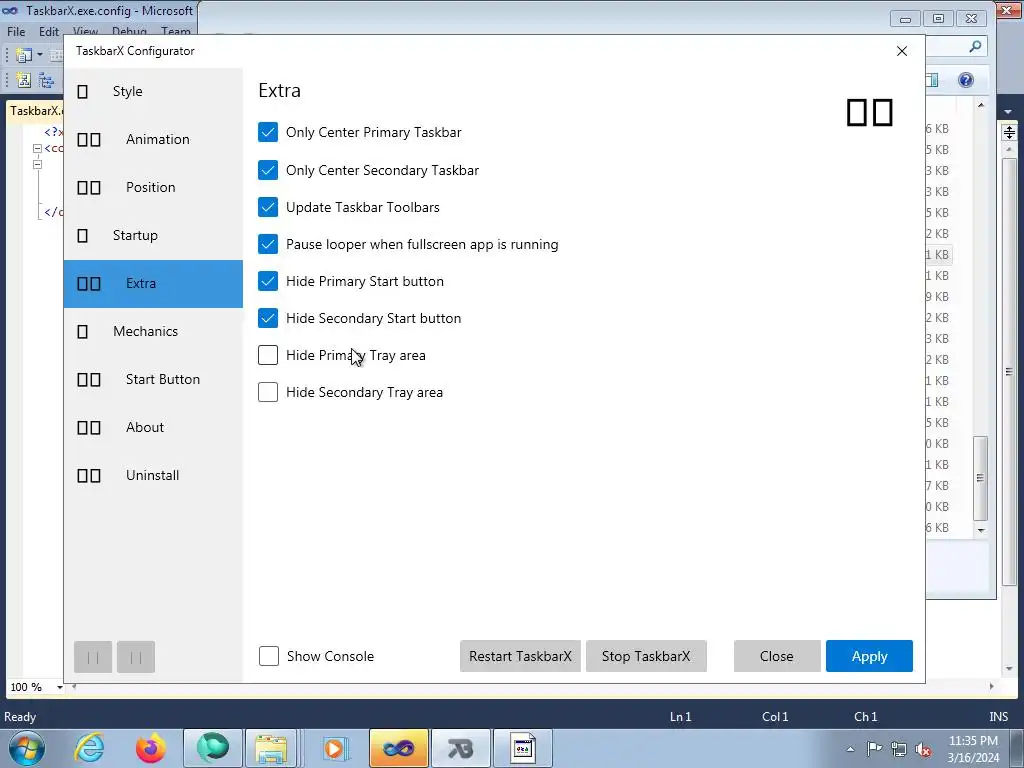Open the clock showing 11:35 PM
1024x768 pixels.
[x=973, y=748]
